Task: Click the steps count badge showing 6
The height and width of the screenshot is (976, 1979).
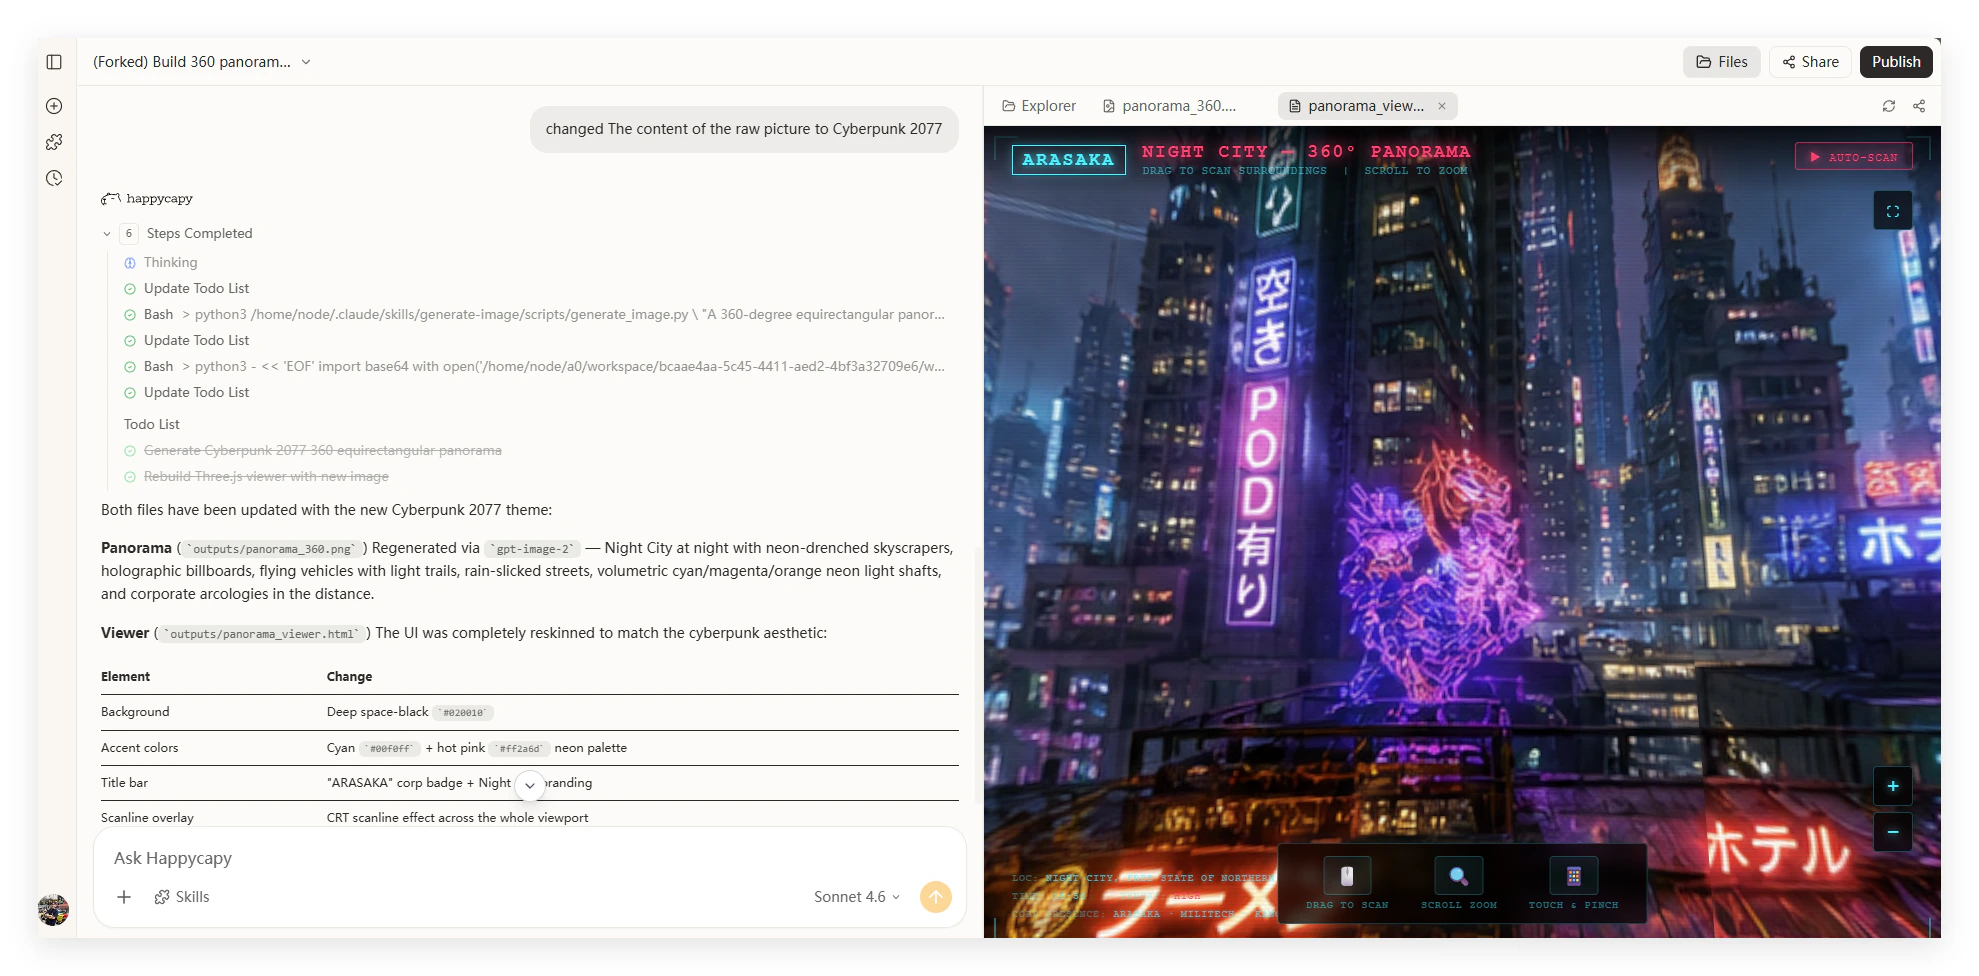Action: pos(129,234)
